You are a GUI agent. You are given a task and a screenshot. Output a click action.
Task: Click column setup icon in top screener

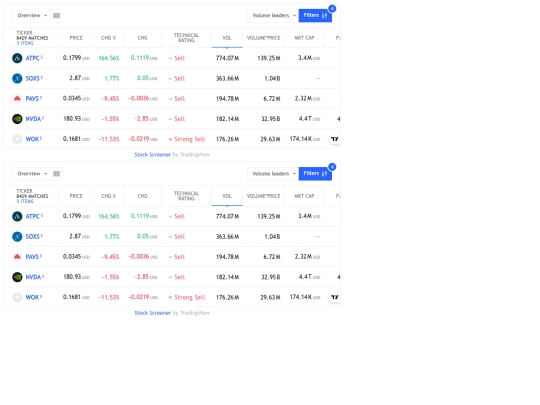point(56,15)
